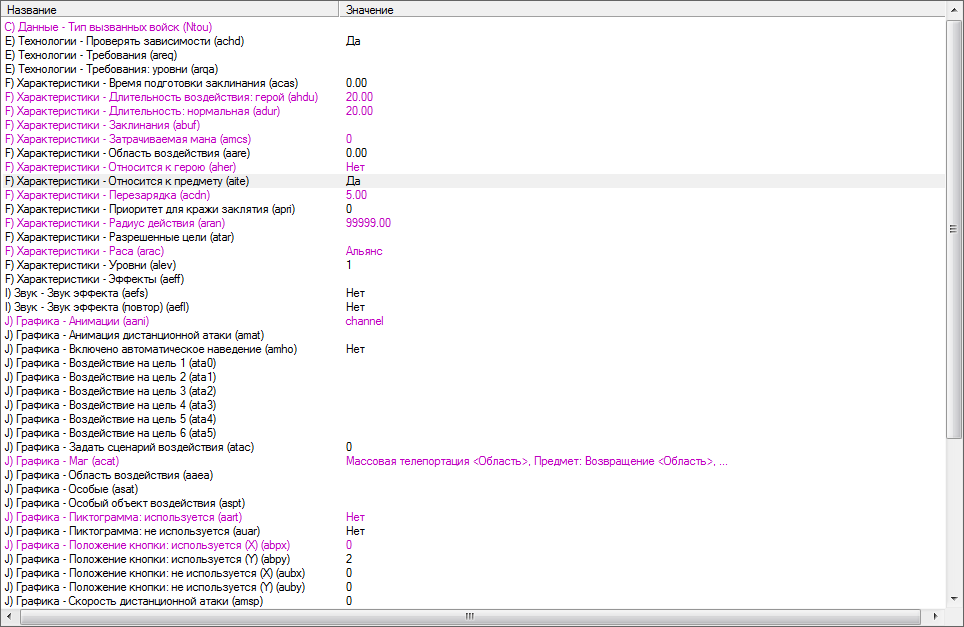
Task: Click the horizontal scrollbar left arrow
Action: pyautogui.click(x=9, y=616)
